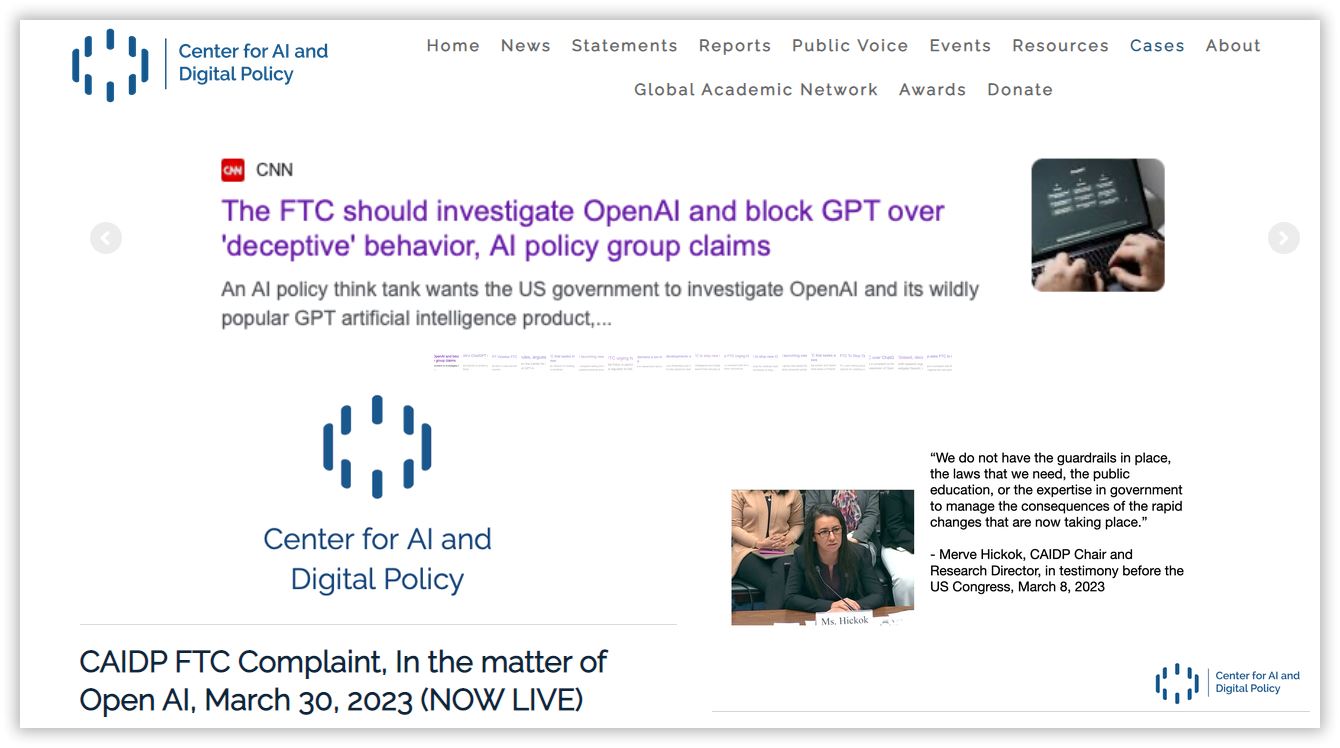The height and width of the screenshot is (748, 1340).
Task: Click the CAIDP logo in the header
Action: [110, 64]
